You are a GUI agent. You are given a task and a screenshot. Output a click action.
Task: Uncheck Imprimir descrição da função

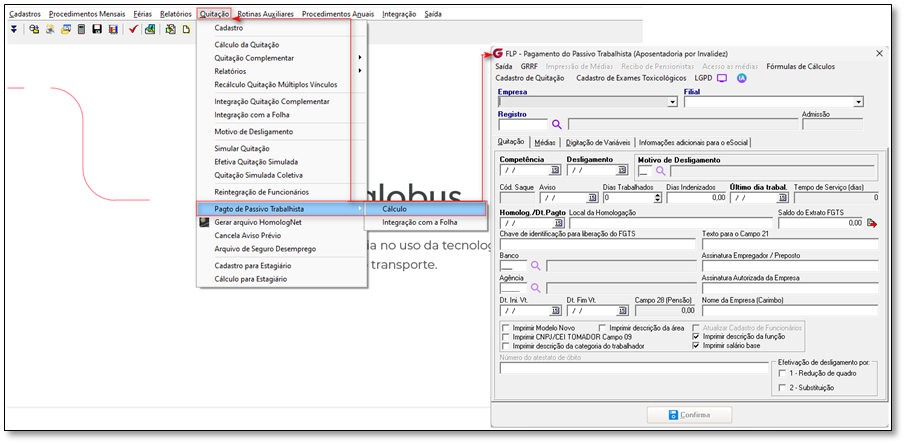(x=696, y=336)
